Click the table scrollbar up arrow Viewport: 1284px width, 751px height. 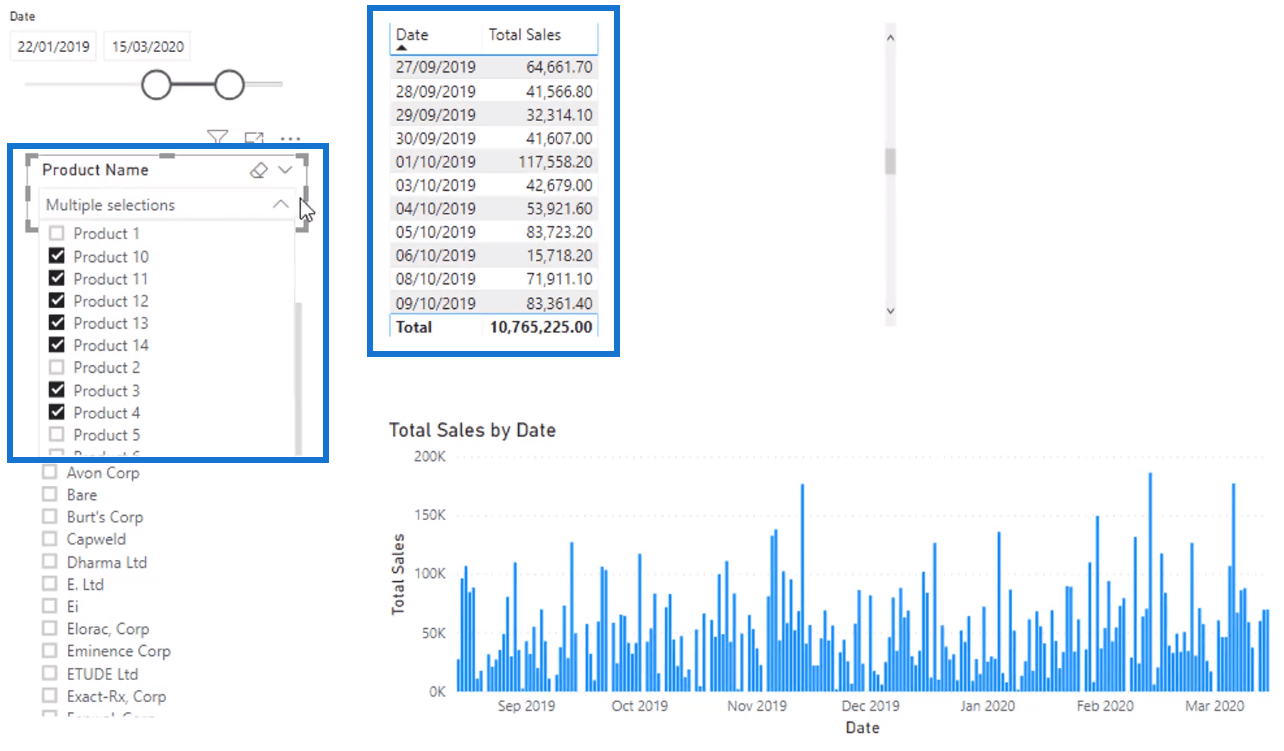click(x=890, y=36)
